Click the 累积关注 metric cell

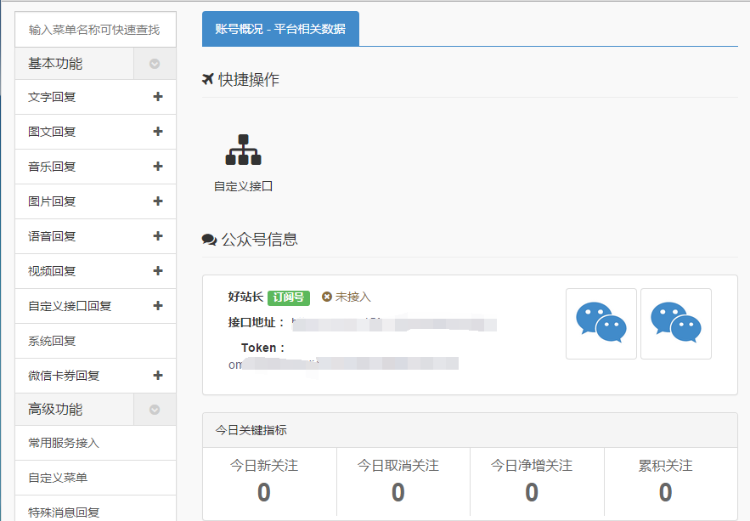(671, 481)
